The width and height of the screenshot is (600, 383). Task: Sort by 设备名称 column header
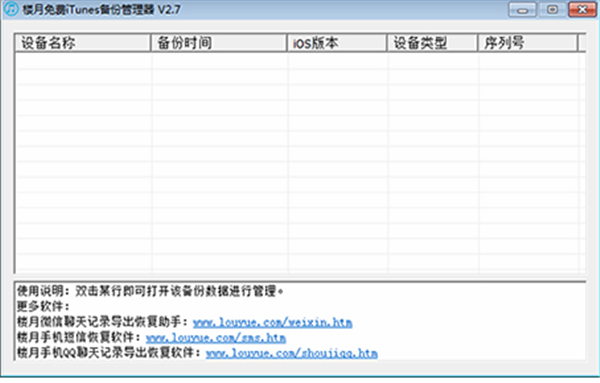(x=83, y=42)
